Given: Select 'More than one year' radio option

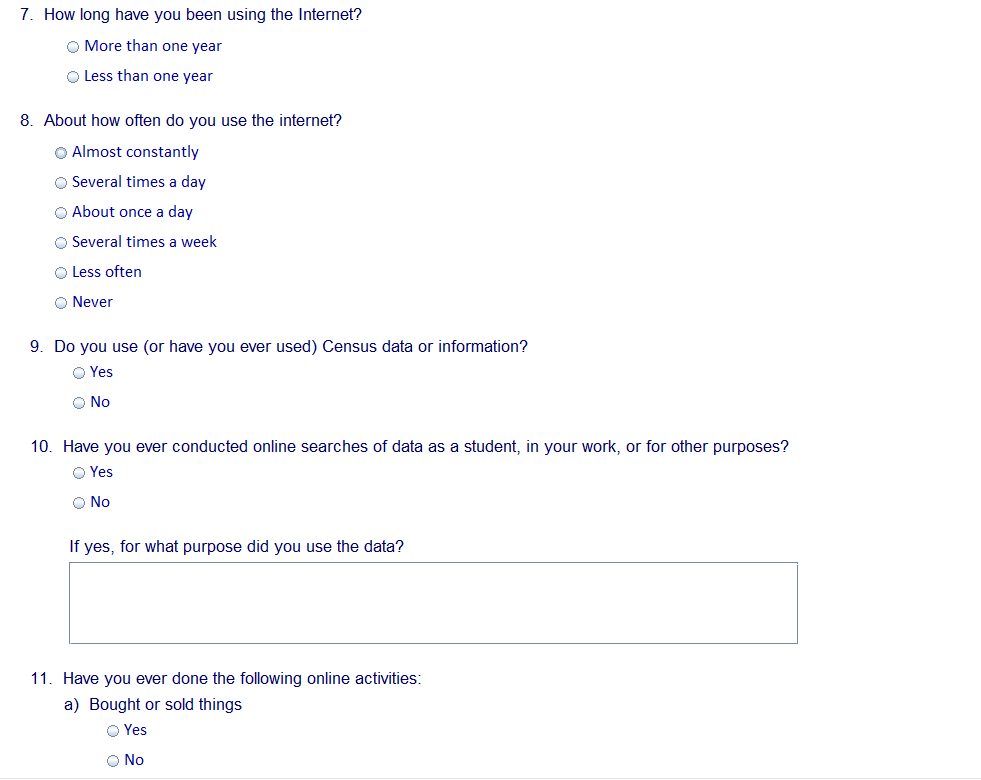Looking at the screenshot, I should tap(74, 47).
